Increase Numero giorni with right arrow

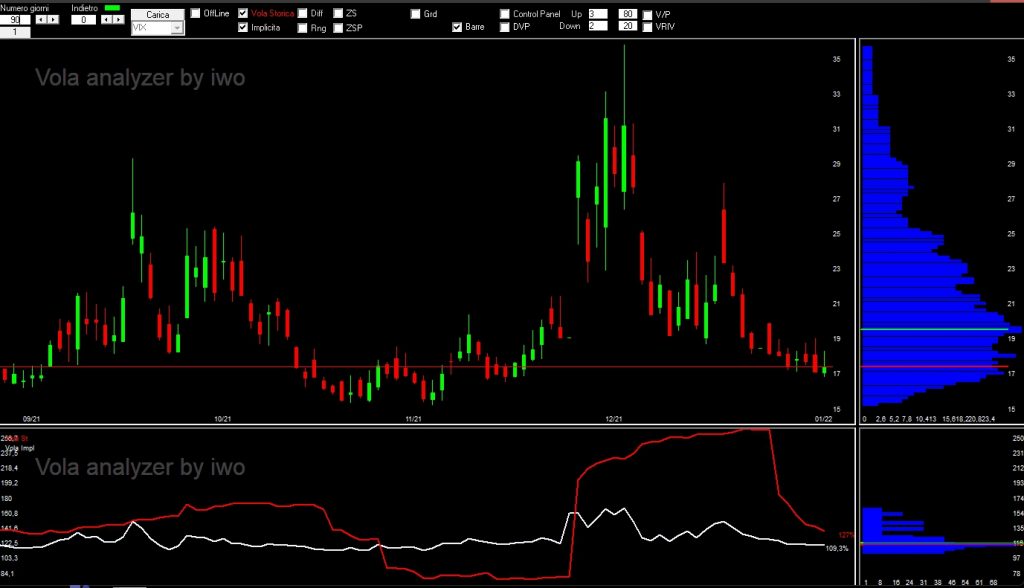pos(53,20)
